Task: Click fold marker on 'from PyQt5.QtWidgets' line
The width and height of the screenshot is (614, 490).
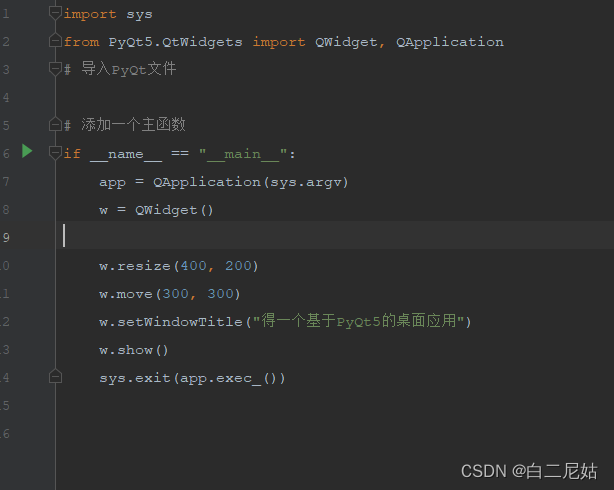Action: (x=55, y=42)
